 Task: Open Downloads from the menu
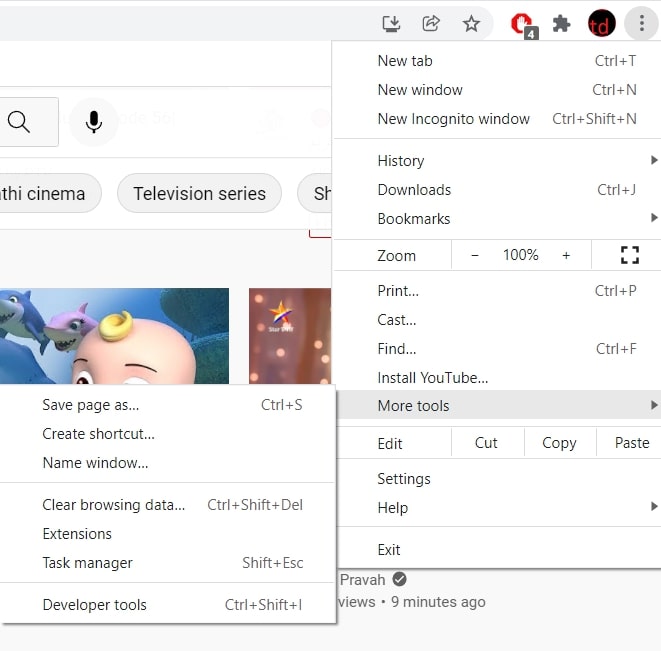pyautogui.click(x=497, y=190)
